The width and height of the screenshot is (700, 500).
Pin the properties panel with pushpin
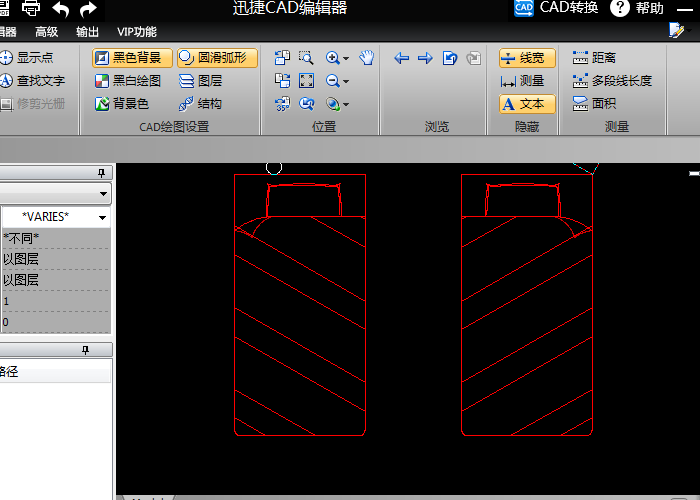tap(100, 172)
